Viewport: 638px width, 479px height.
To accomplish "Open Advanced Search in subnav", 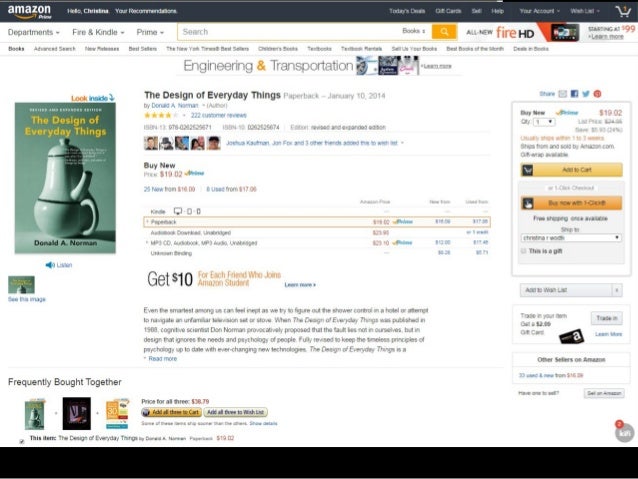I will (55, 49).
